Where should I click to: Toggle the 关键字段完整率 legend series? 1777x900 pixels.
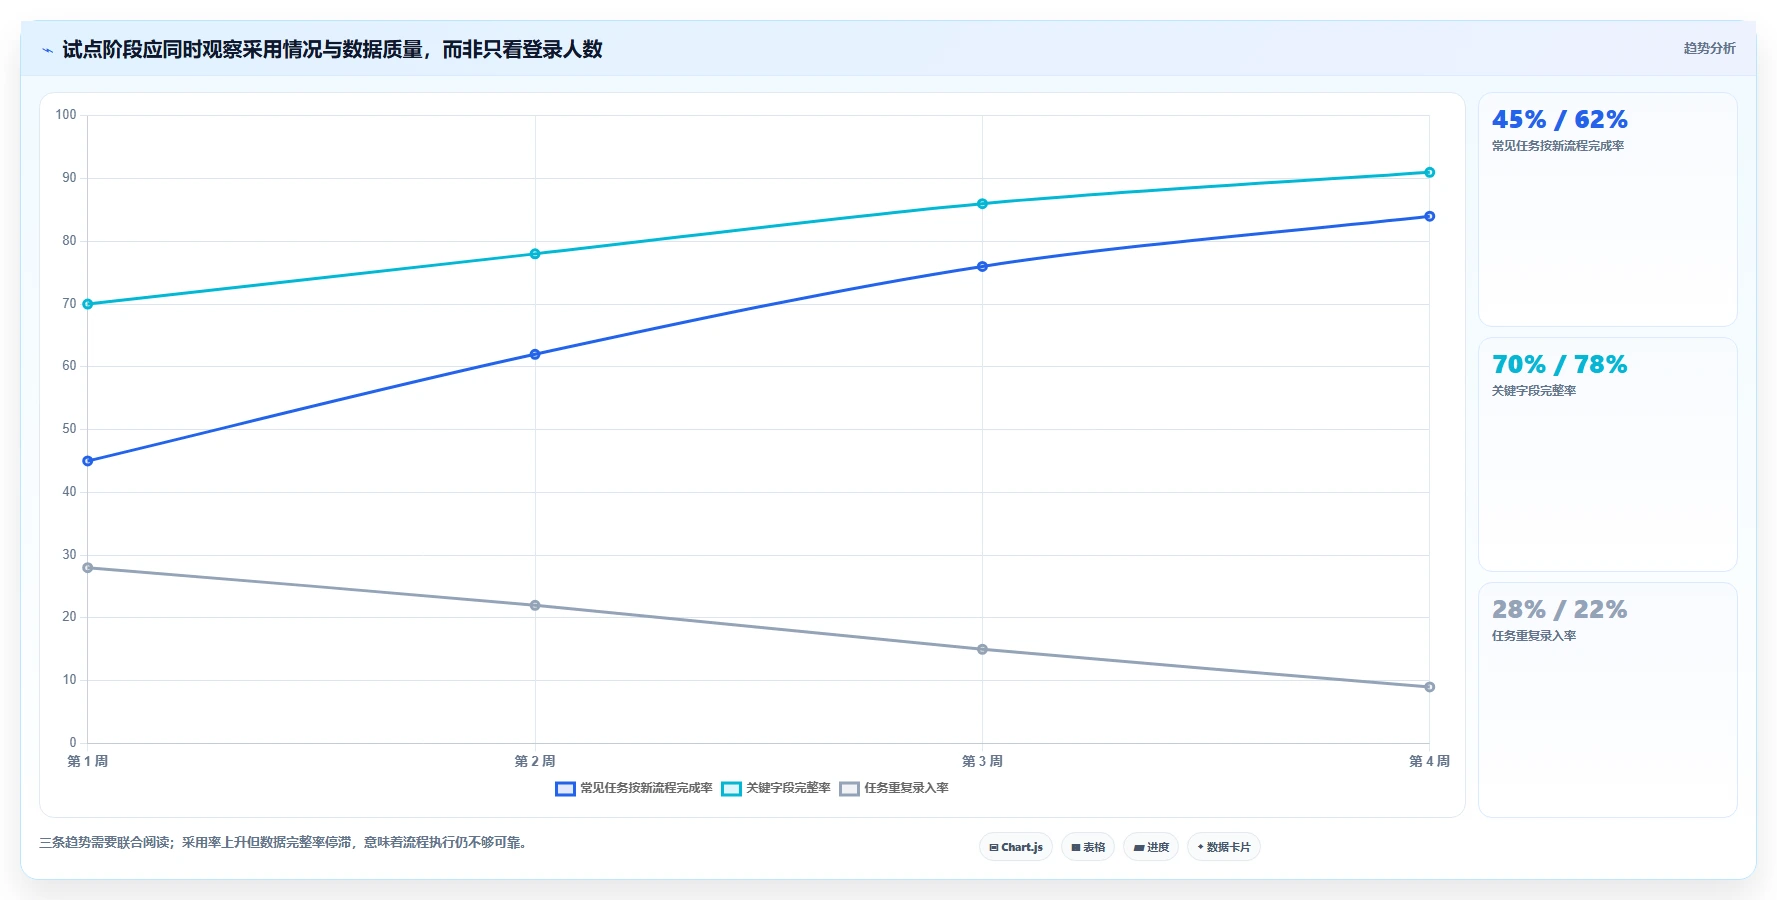click(x=776, y=788)
